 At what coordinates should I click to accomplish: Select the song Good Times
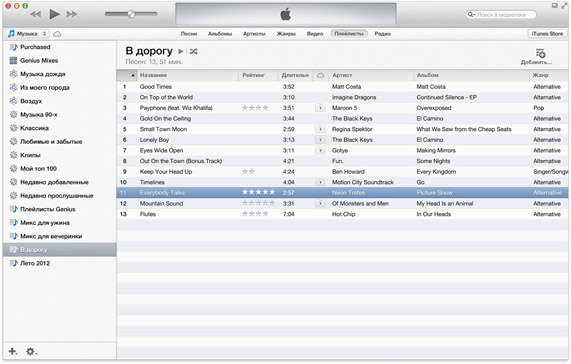click(342, 87)
